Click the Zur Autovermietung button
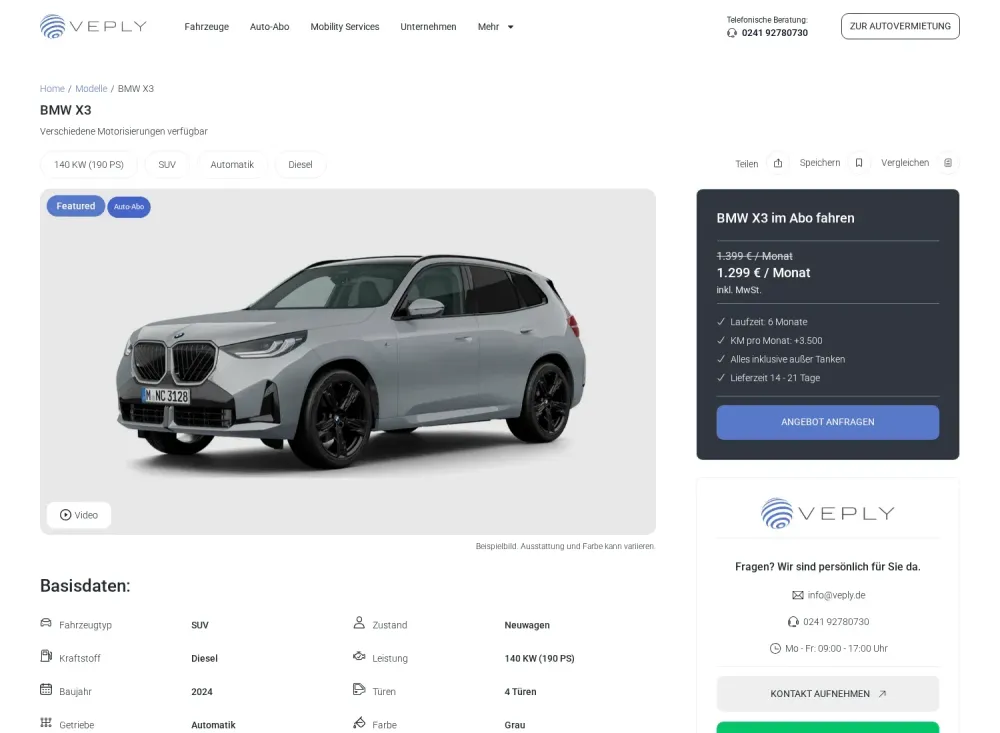Screen dimensions: 1000x733 click(x=900, y=26)
